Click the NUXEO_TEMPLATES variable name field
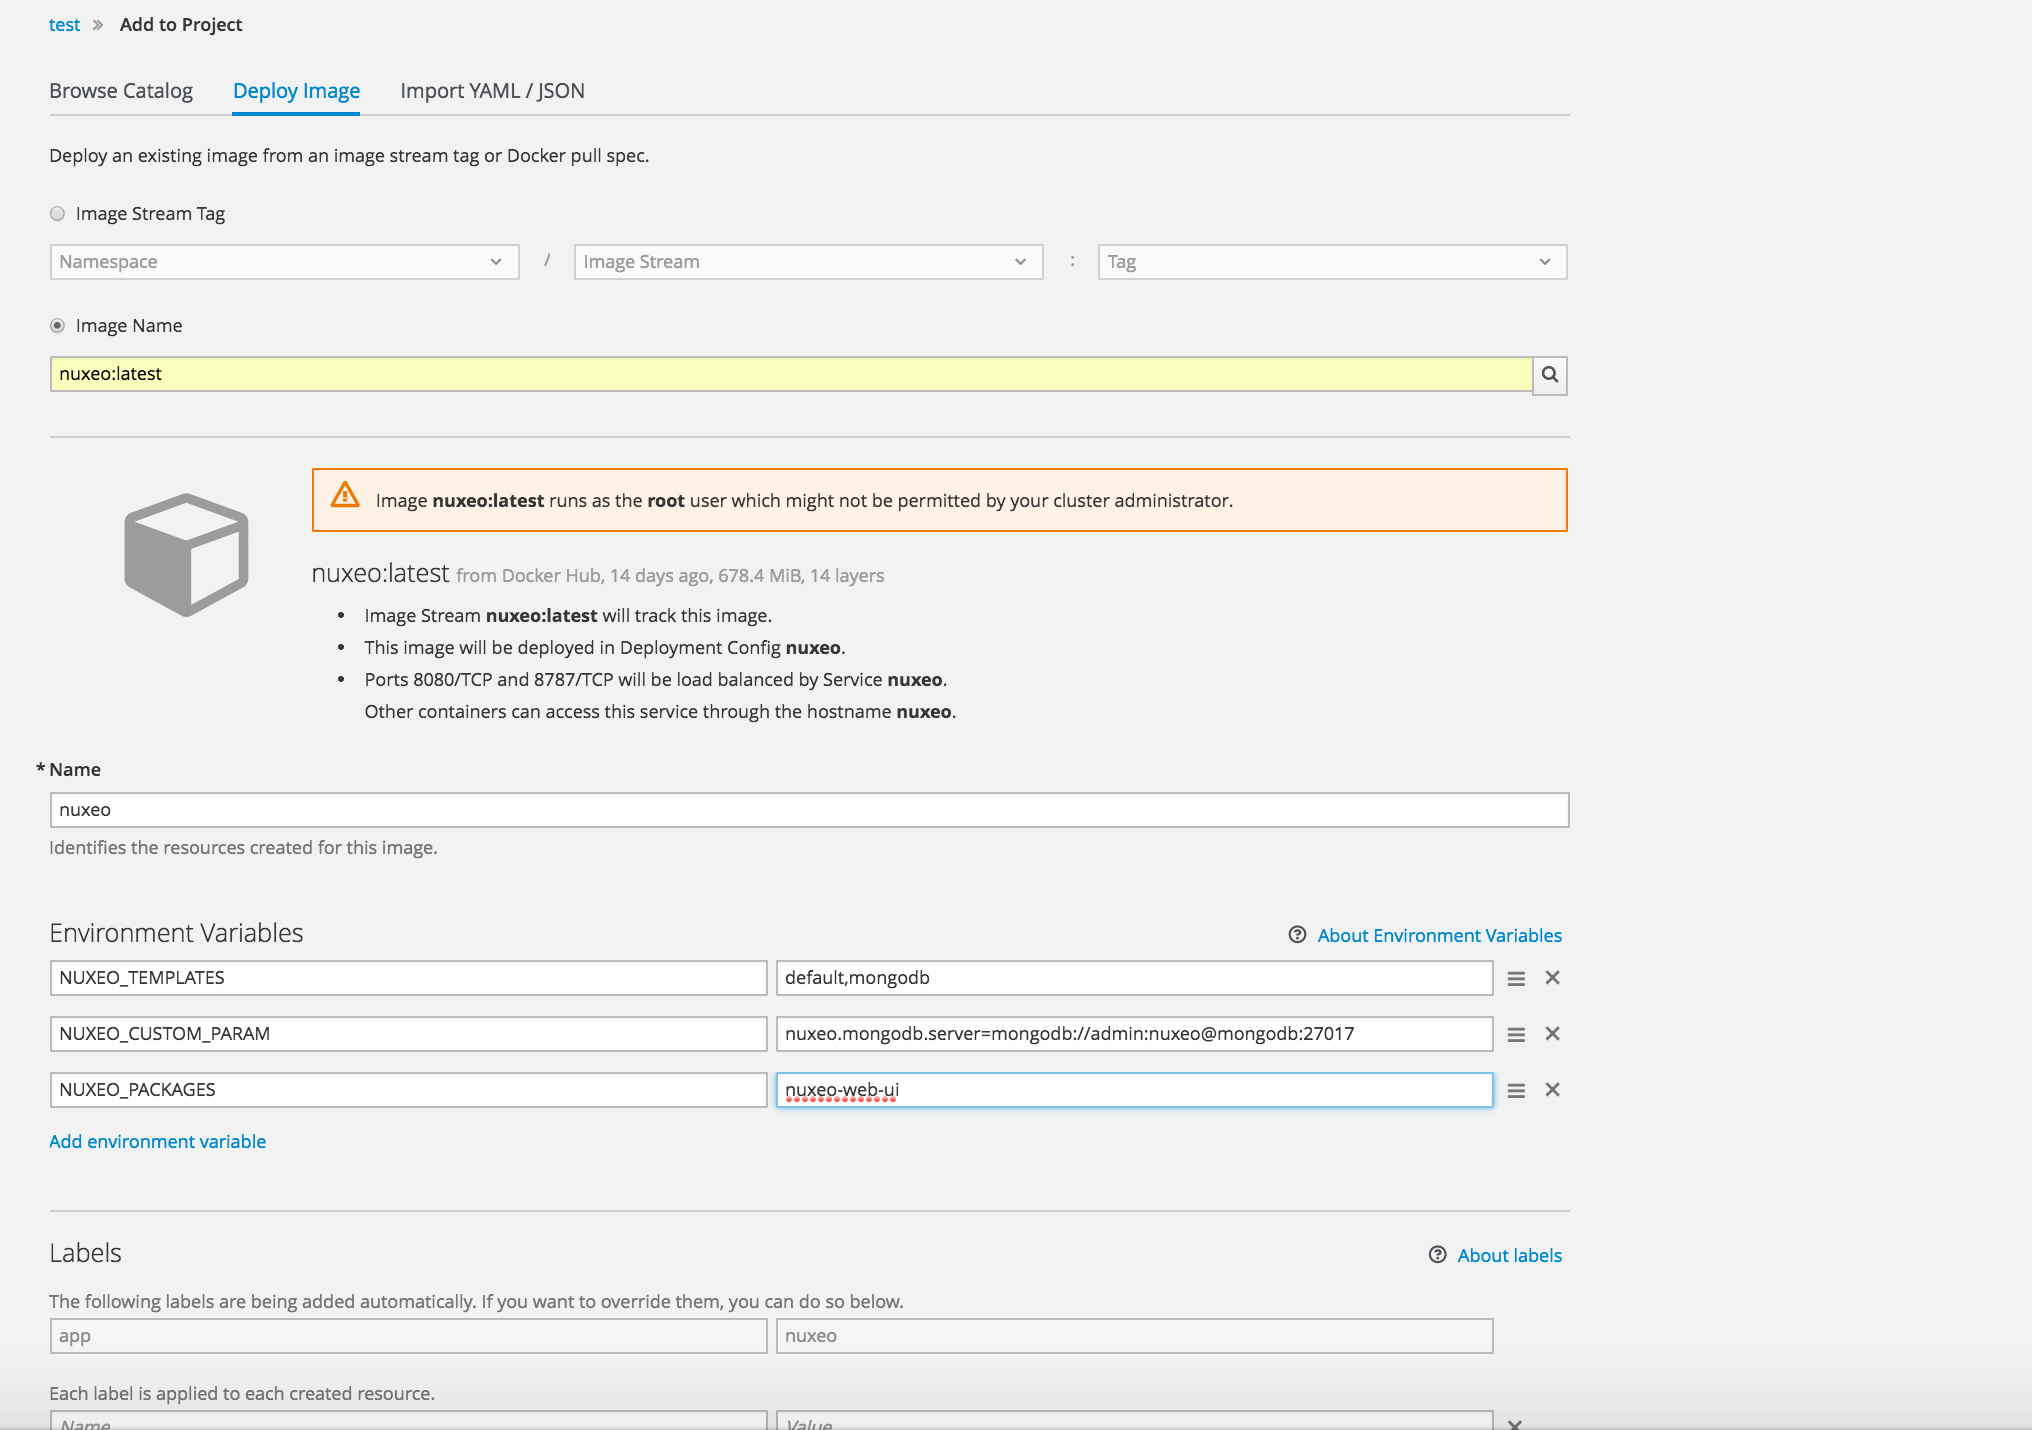2032x1430 pixels. point(408,978)
